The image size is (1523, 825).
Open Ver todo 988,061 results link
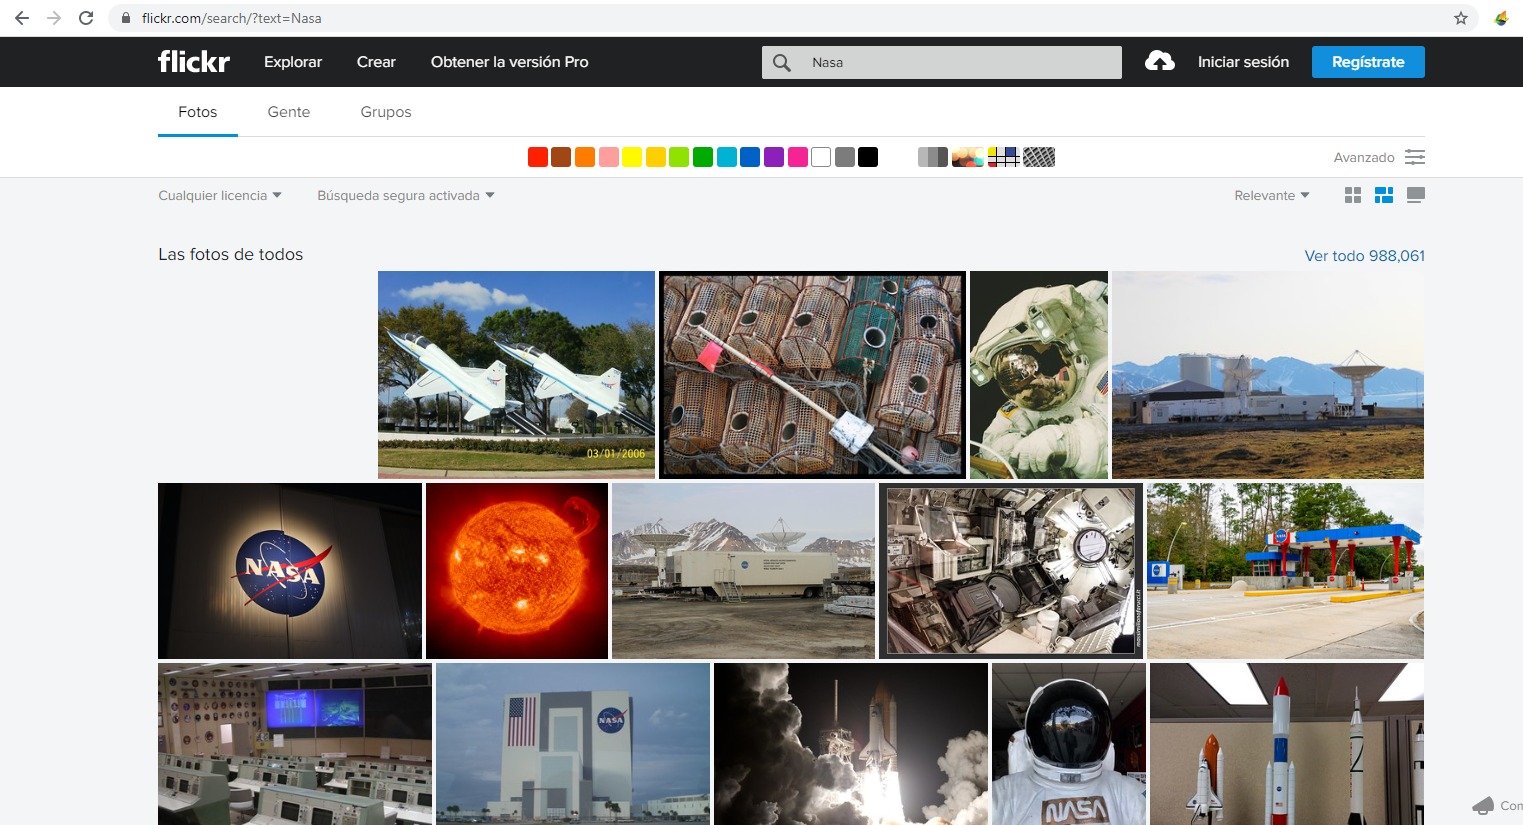(x=1364, y=255)
